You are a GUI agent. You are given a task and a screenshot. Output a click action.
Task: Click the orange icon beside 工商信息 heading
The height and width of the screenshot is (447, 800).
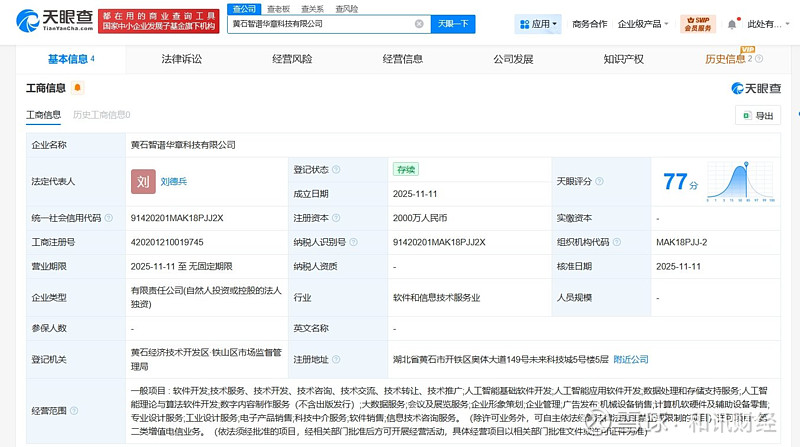[x=78, y=88]
